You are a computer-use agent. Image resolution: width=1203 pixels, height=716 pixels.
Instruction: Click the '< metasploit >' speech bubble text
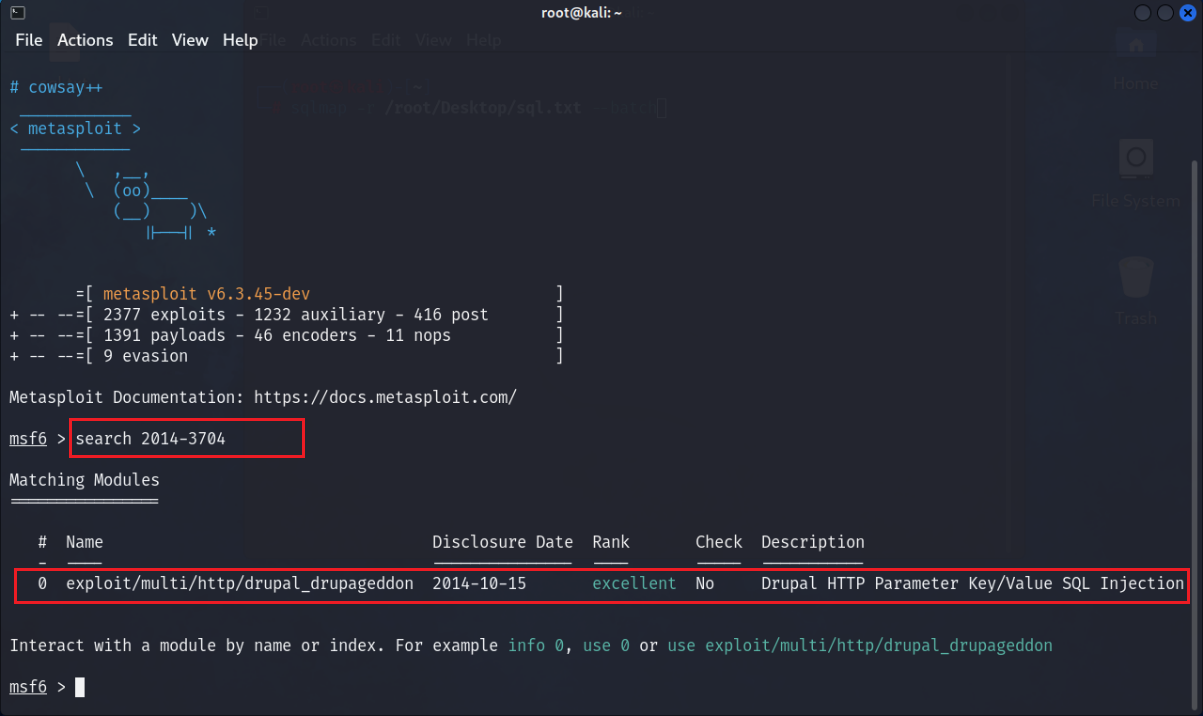(x=75, y=129)
